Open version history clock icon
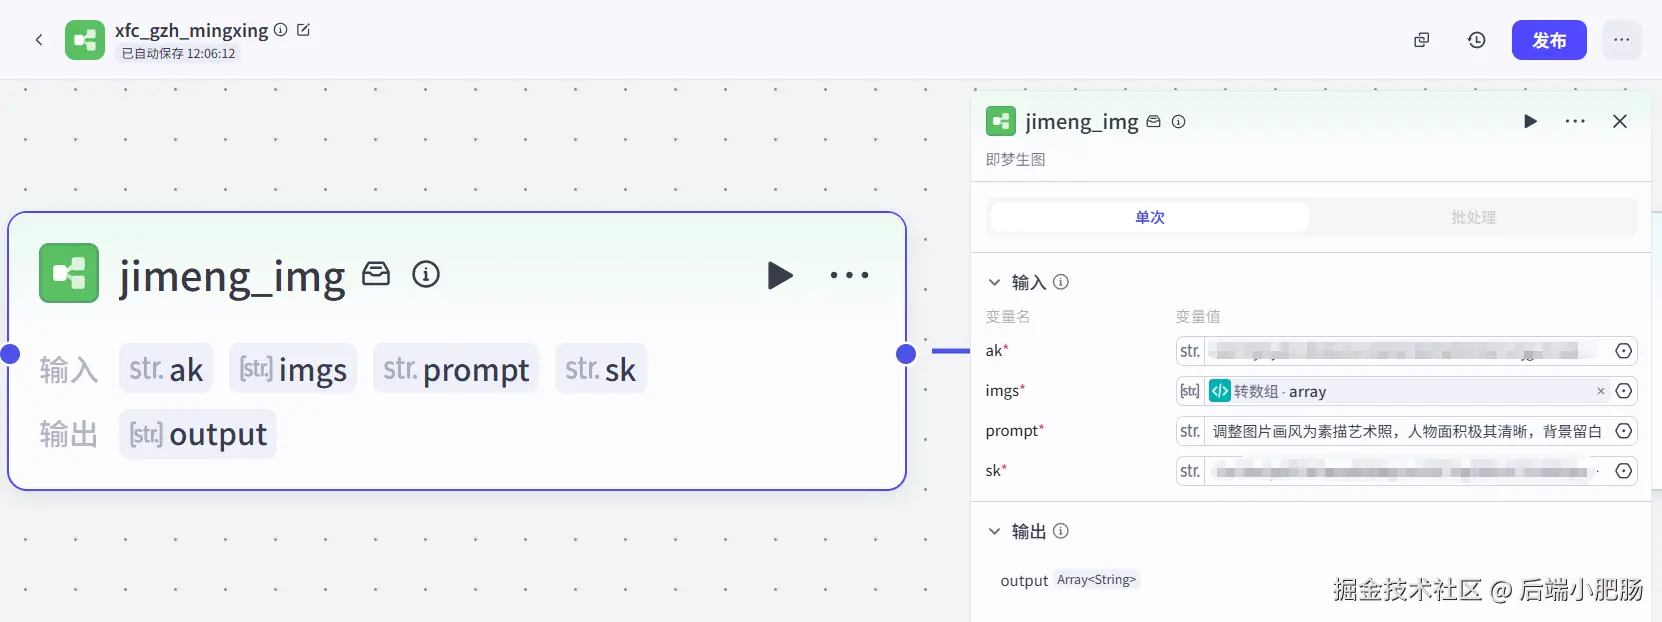The height and width of the screenshot is (622, 1662). coord(1476,40)
